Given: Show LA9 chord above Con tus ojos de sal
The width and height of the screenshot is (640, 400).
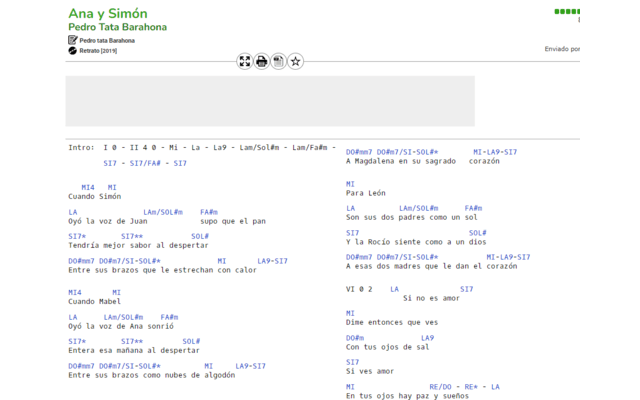Looking at the screenshot, I should point(427,338).
